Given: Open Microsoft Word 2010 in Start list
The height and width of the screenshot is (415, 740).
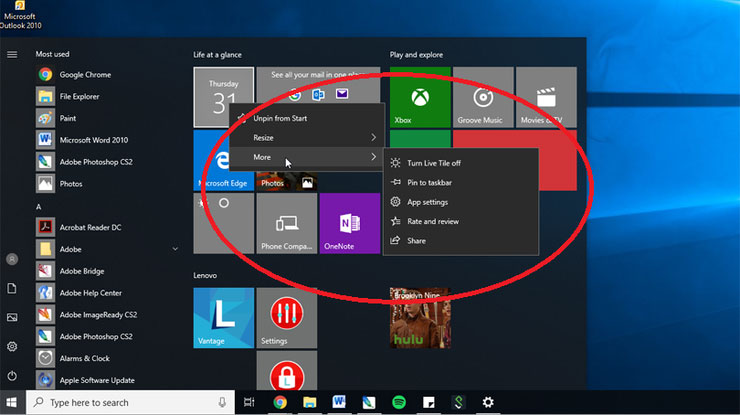Looking at the screenshot, I should point(93,140).
